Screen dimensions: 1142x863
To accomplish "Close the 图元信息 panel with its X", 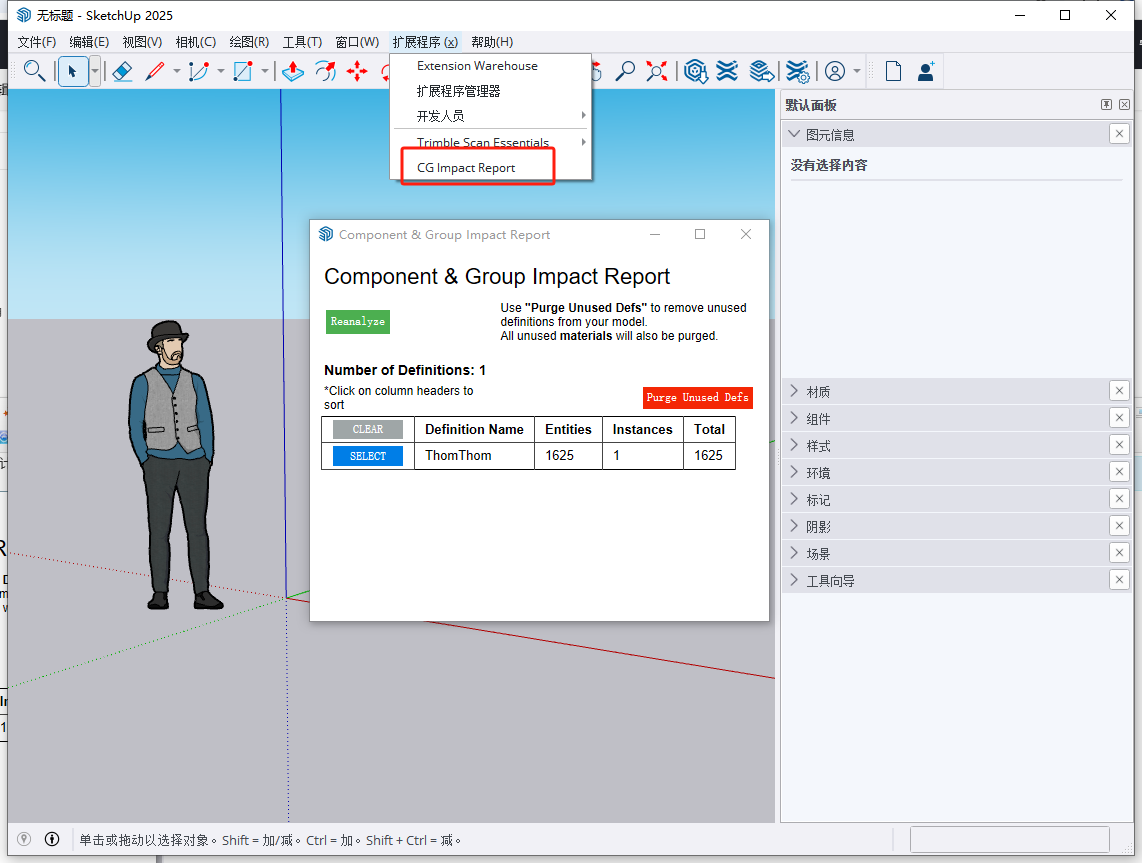I will point(1119,133).
